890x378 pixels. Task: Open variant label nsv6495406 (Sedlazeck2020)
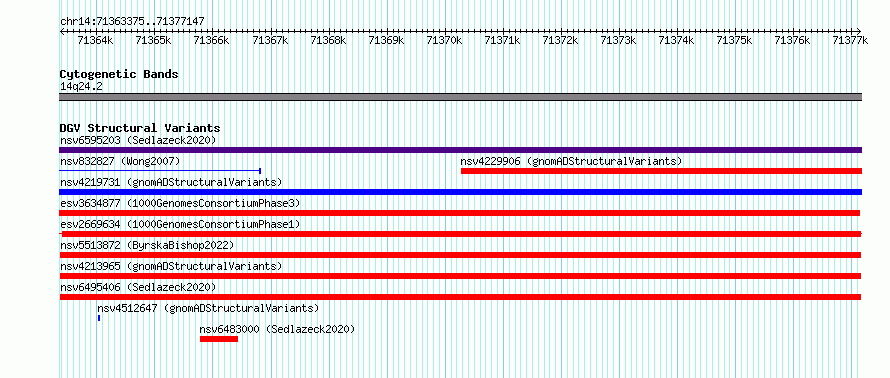(x=138, y=287)
